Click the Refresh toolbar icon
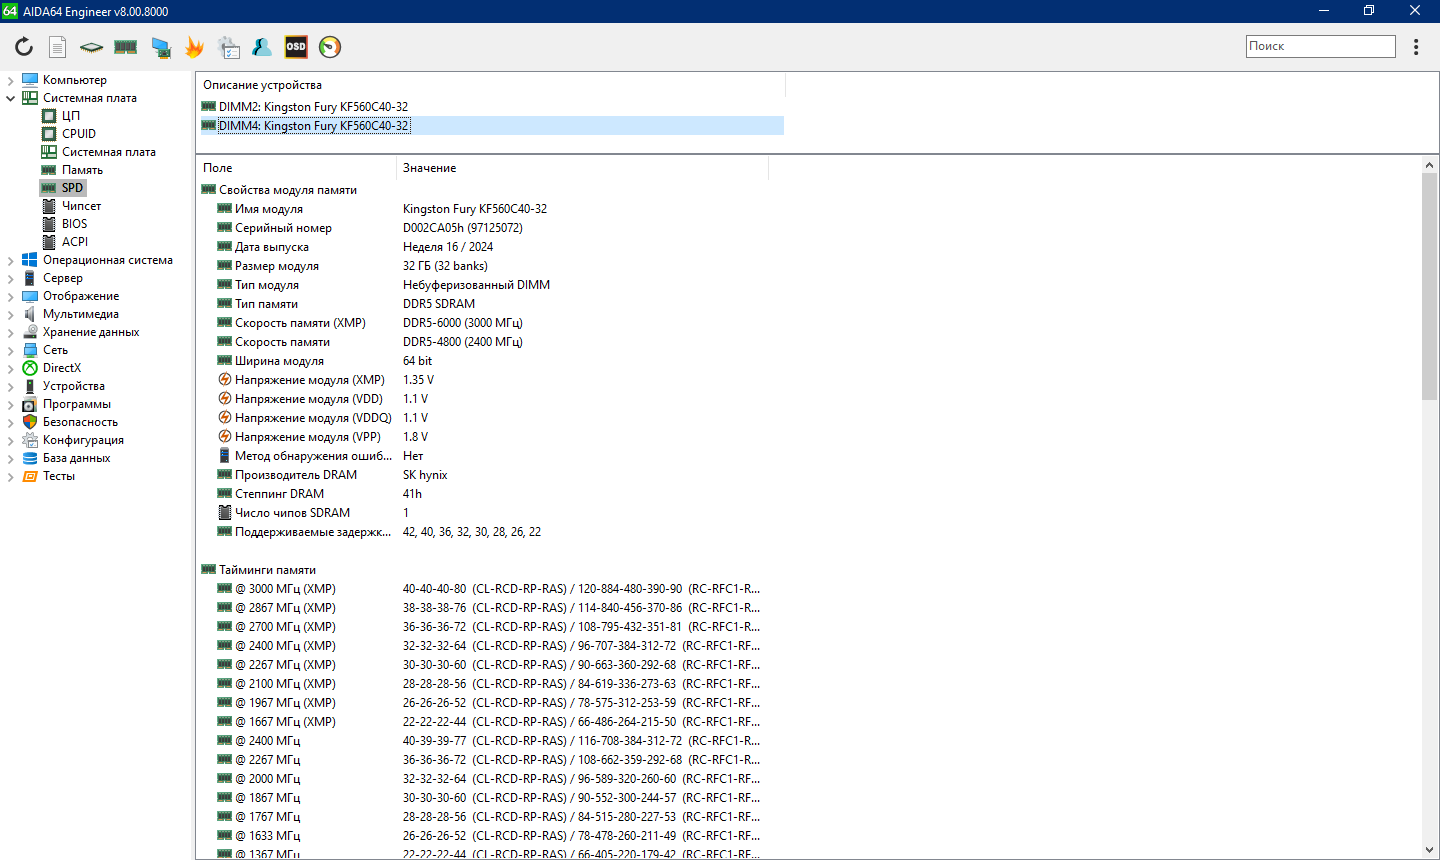1440x860 pixels. click(24, 47)
